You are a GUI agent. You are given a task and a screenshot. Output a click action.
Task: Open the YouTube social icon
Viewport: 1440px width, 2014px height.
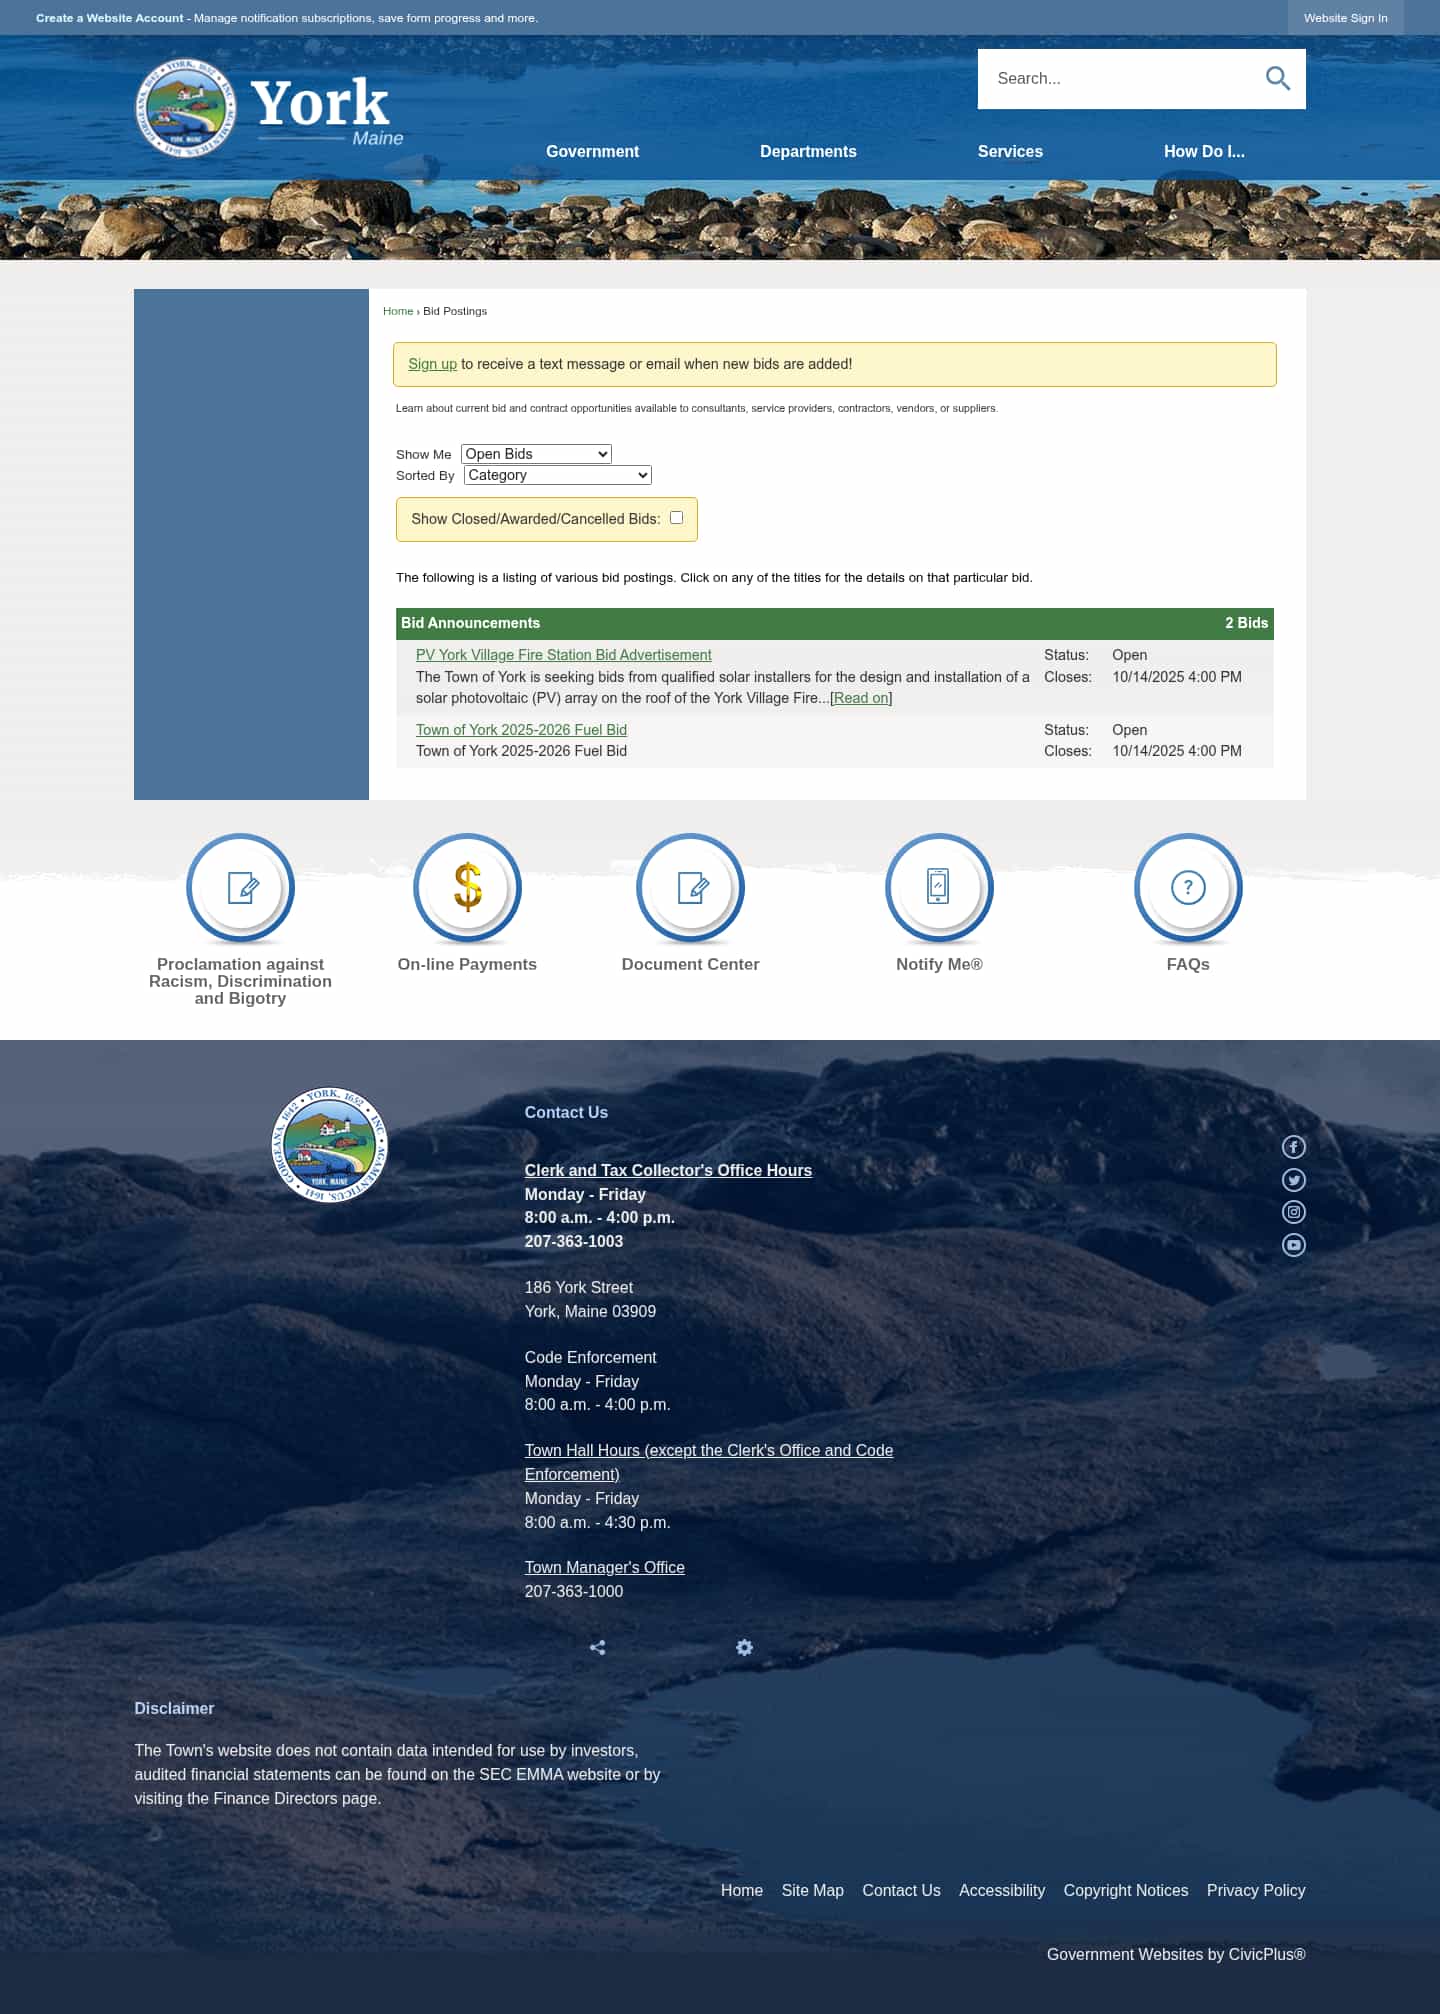coord(1293,1245)
